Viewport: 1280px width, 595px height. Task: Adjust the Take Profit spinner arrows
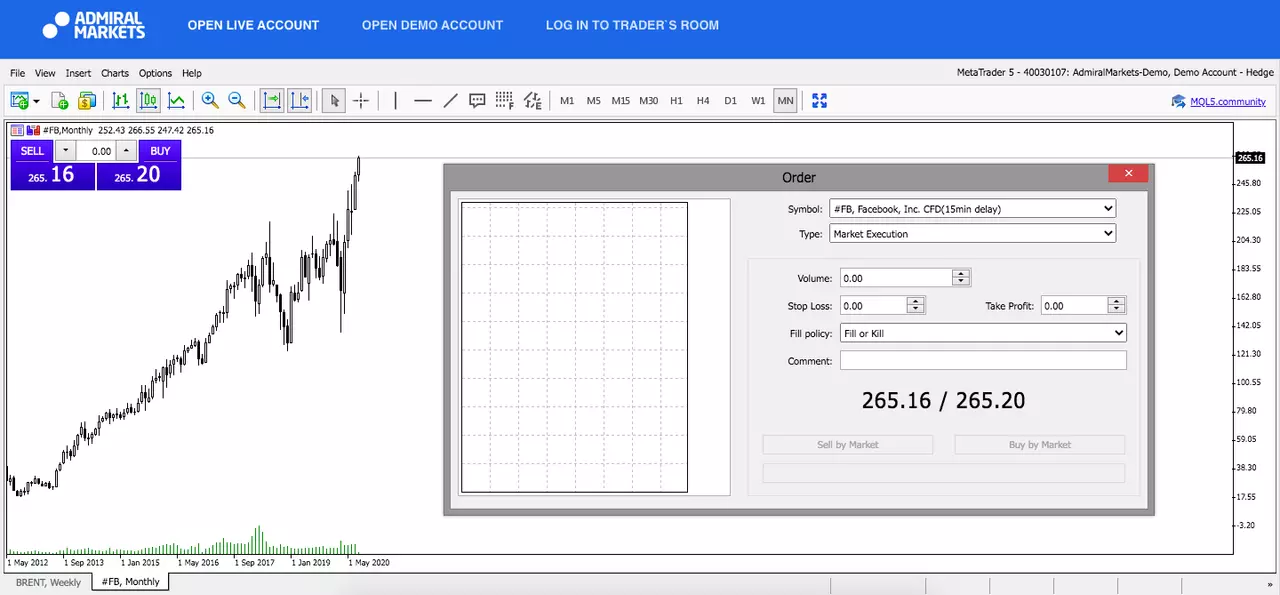coord(1116,306)
